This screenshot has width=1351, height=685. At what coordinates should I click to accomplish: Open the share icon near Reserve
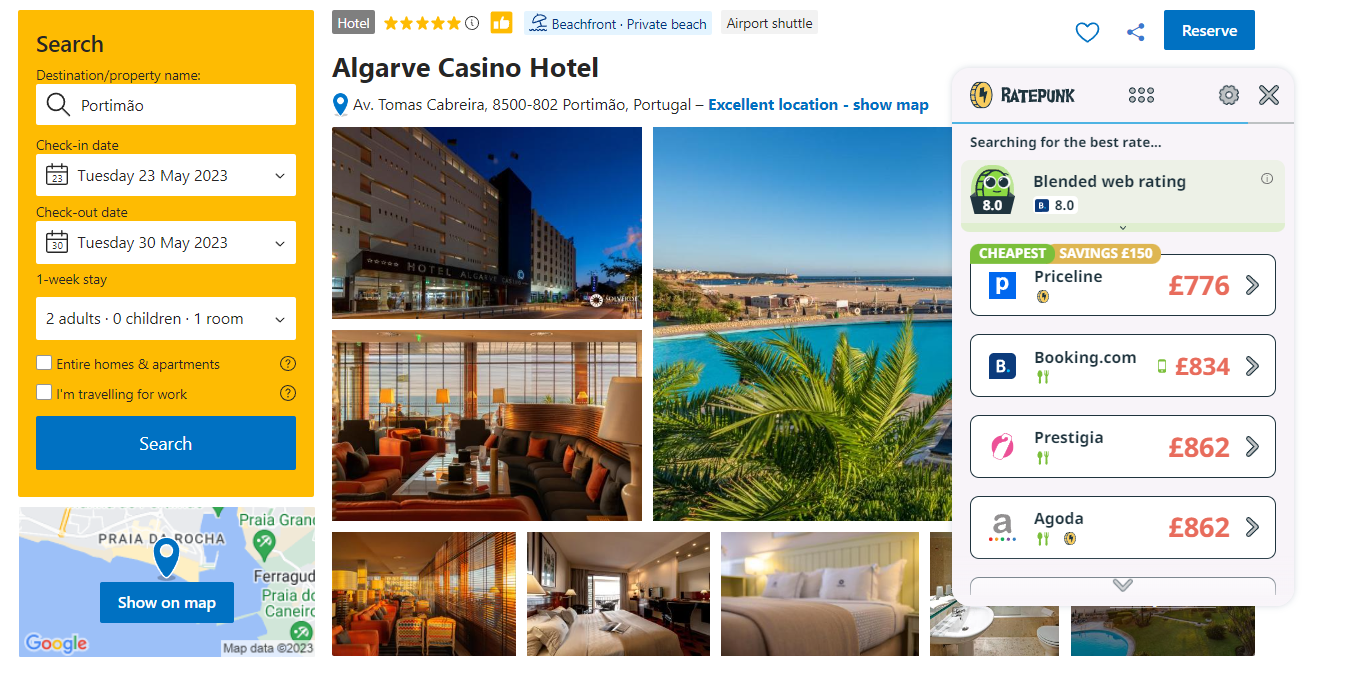1135,32
